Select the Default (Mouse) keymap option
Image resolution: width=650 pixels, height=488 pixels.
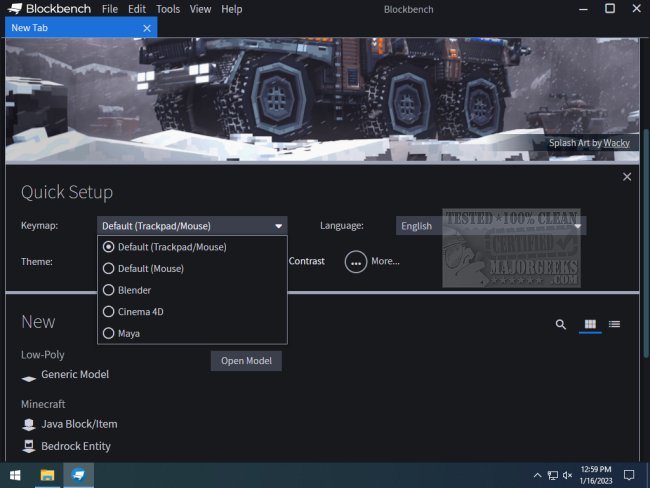pos(150,268)
